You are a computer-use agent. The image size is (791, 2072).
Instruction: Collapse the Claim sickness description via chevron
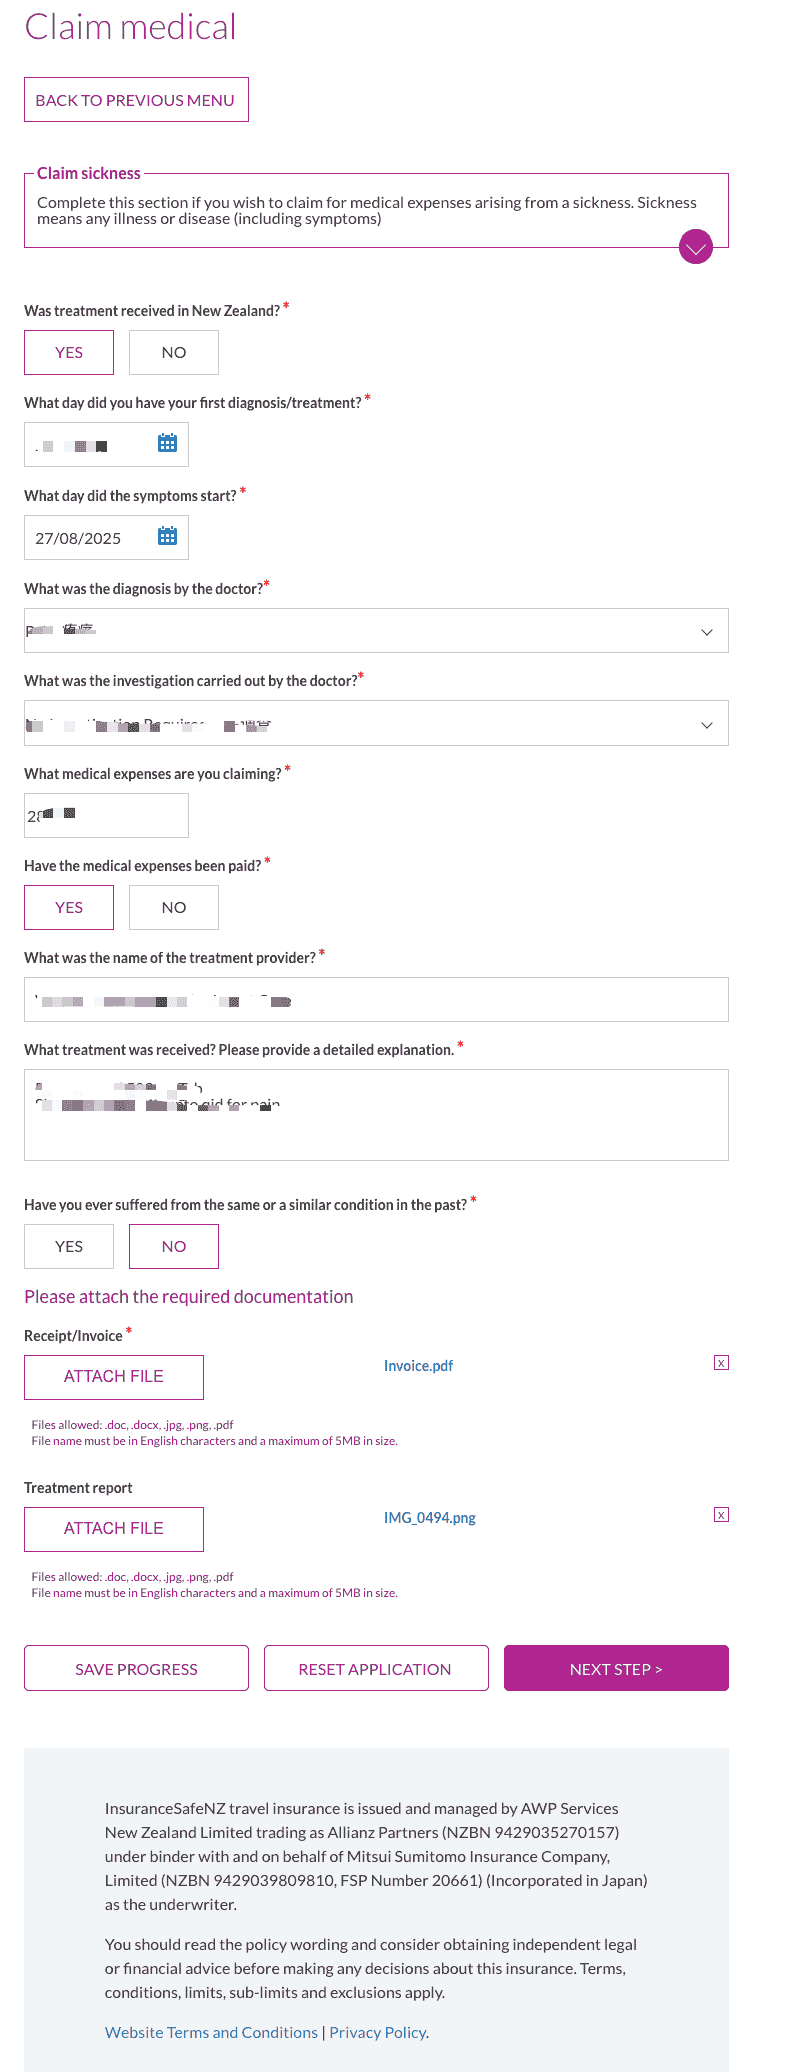[x=696, y=246]
